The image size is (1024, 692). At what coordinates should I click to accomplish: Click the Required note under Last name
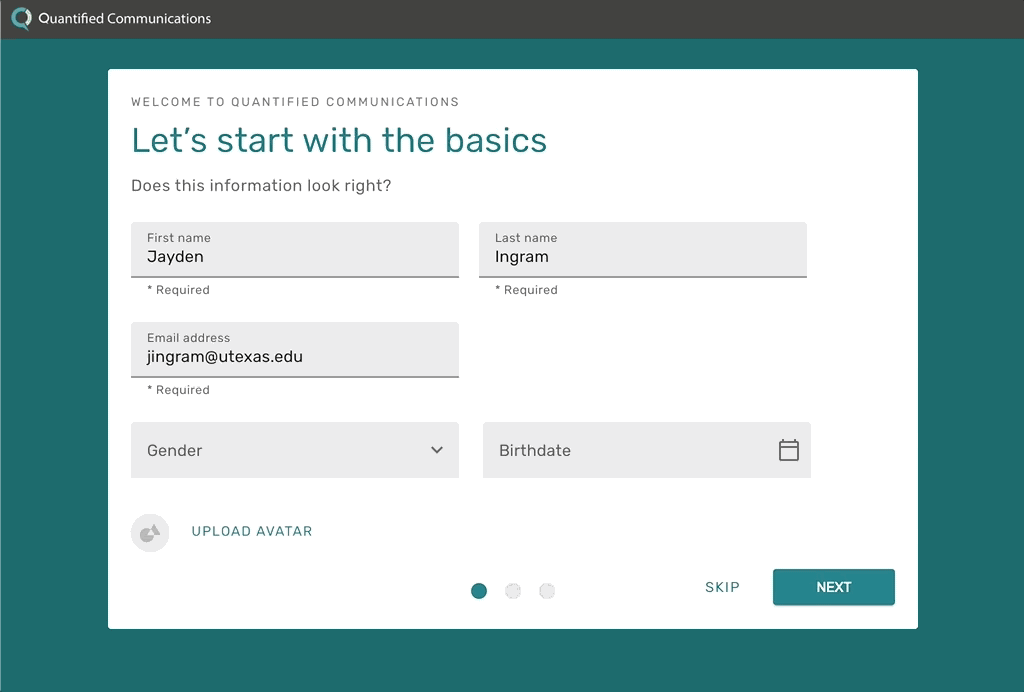pyautogui.click(x=526, y=290)
